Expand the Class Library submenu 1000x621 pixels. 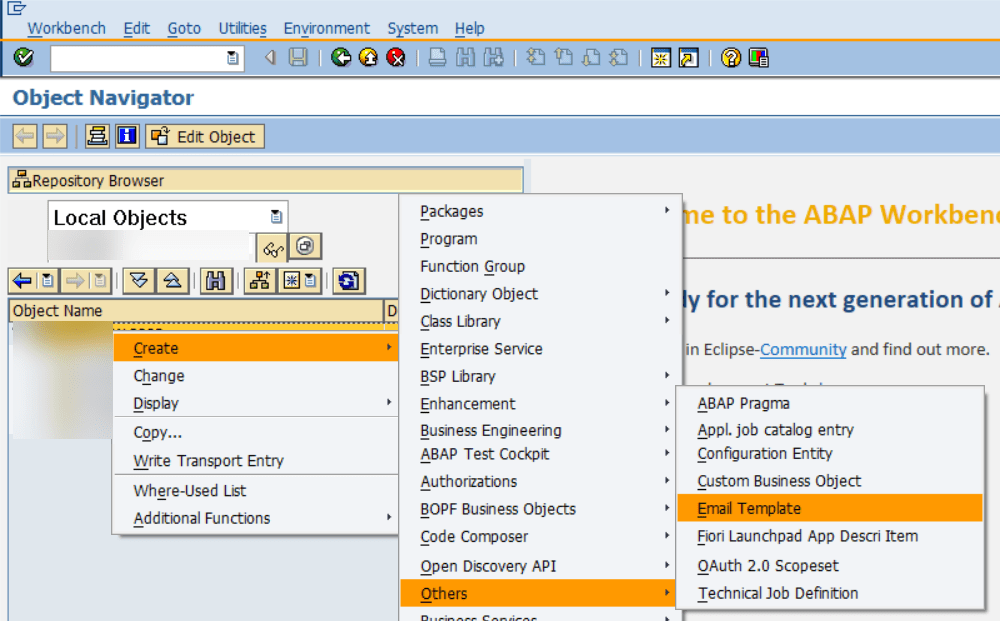tap(666, 321)
